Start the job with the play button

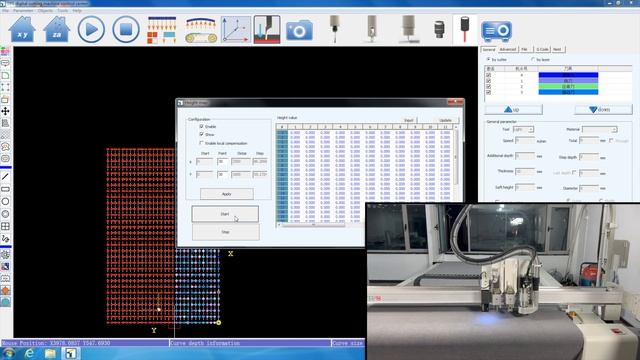[x=91, y=29]
